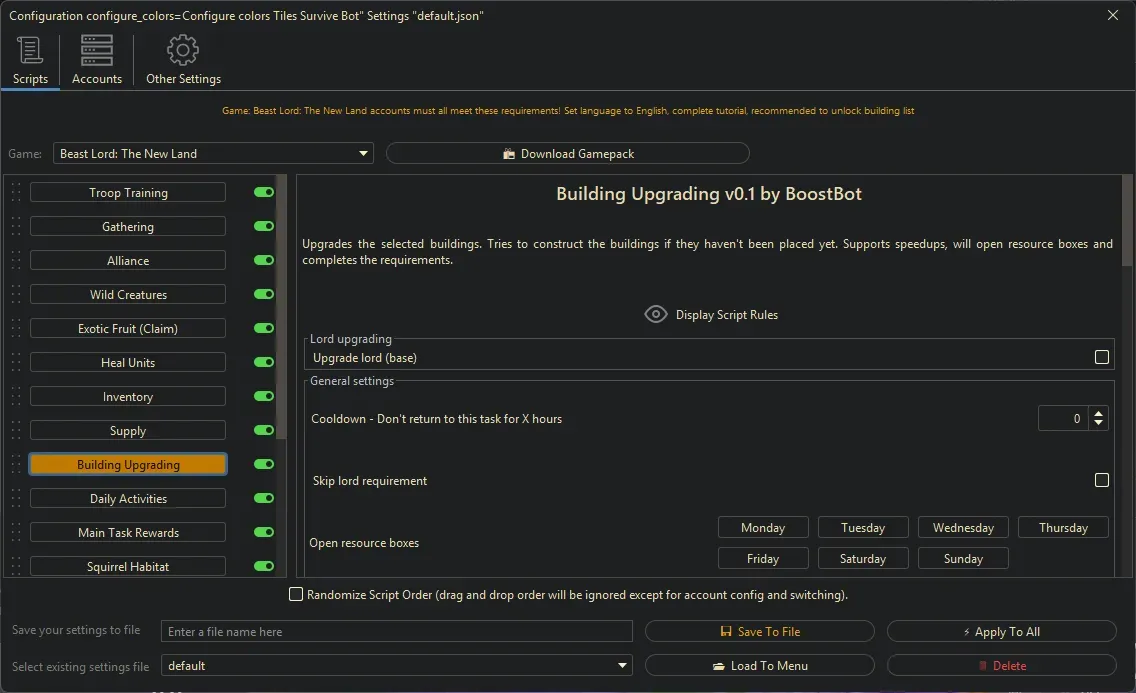Expand the cooldown hours spinner upward
1136x693 pixels.
tap(1098, 412)
